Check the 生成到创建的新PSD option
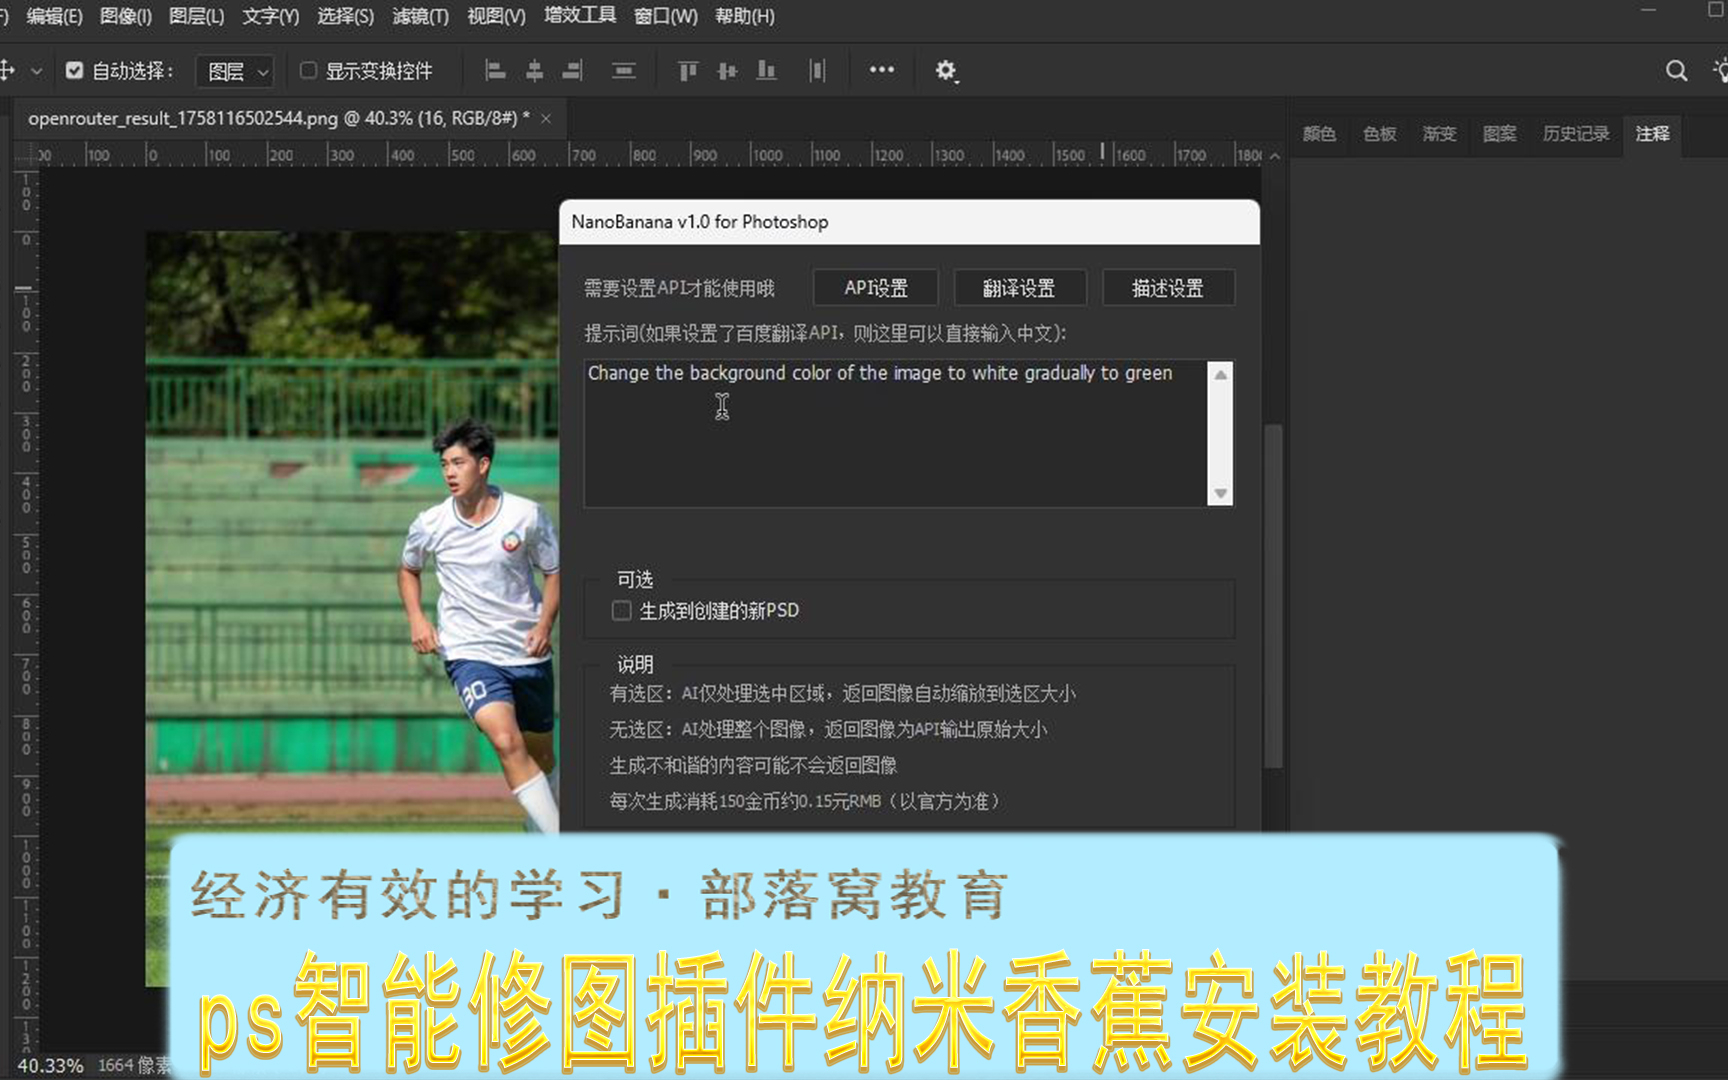The height and width of the screenshot is (1080, 1728). (622, 611)
